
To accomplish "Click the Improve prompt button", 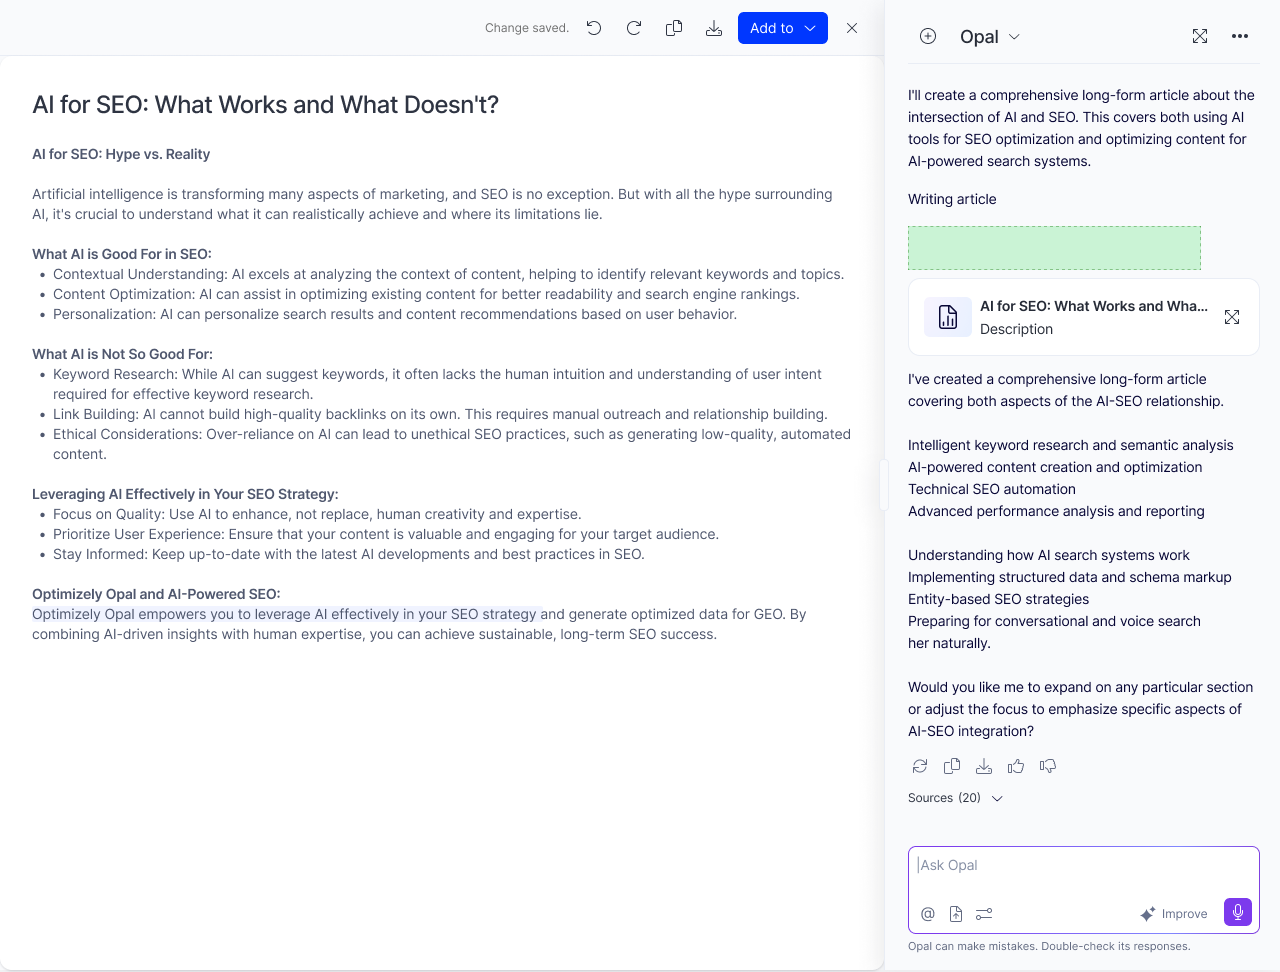I will coord(1174,914).
